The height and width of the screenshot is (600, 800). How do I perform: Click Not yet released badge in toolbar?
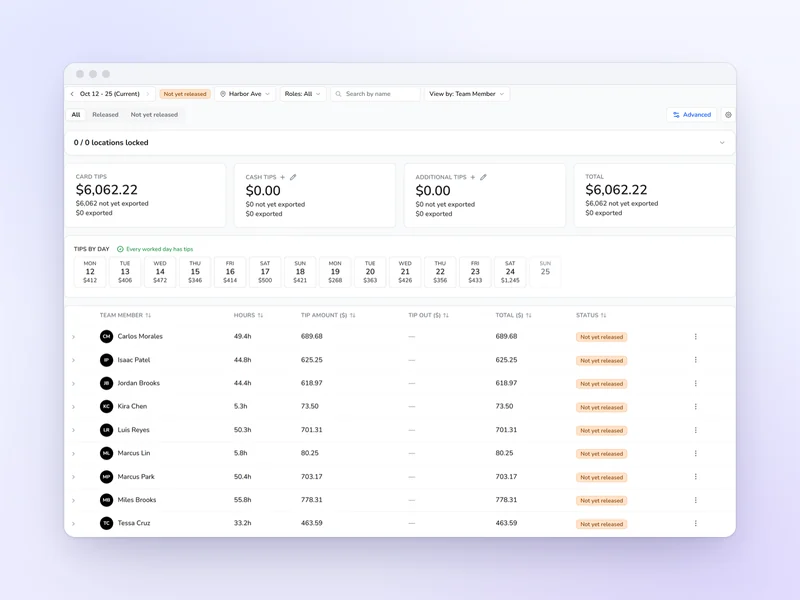click(x=185, y=94)
